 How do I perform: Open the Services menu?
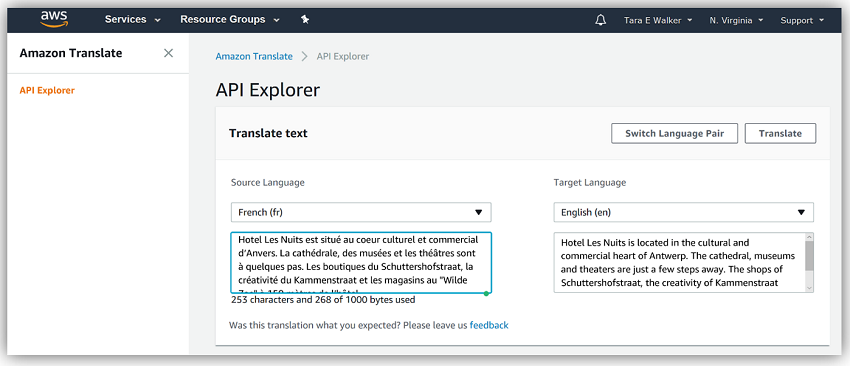tap(133, 20)
